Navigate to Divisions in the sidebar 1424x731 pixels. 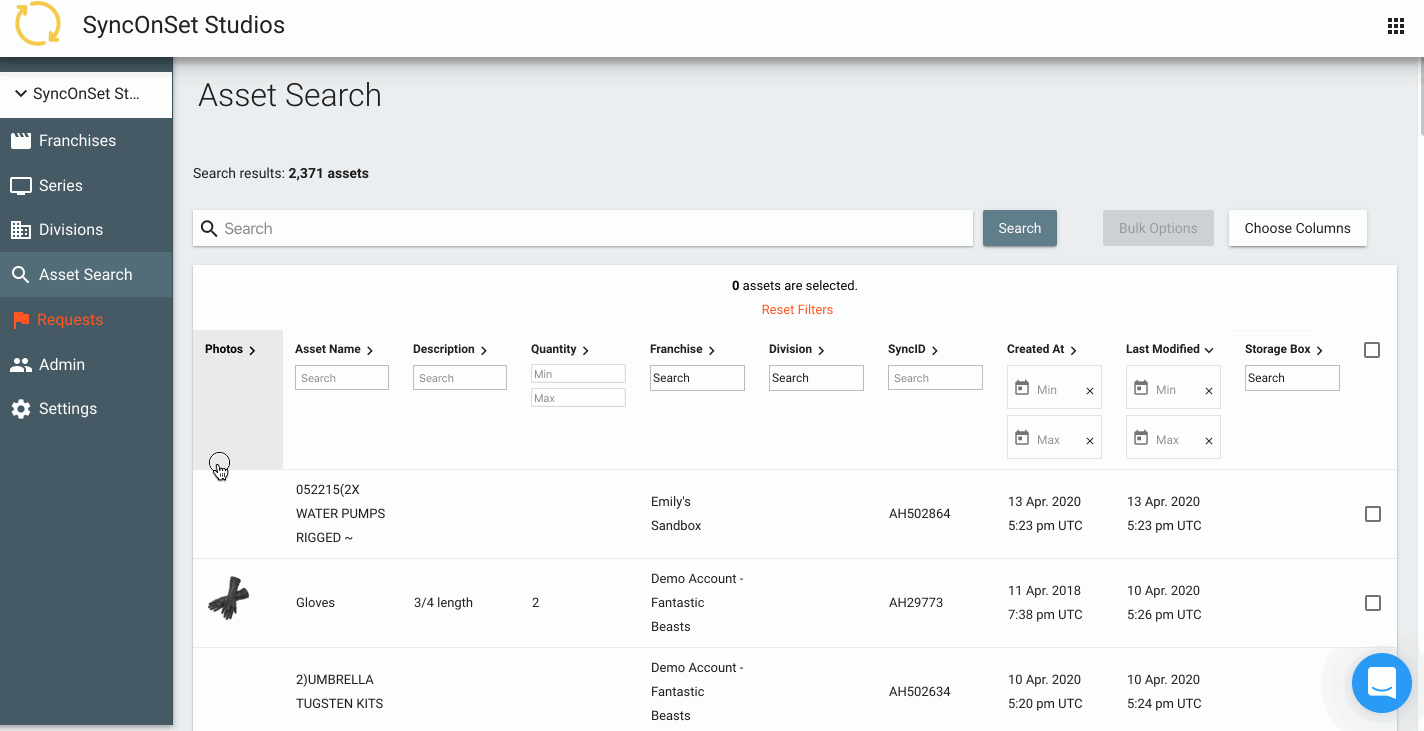tap(71, 229)
